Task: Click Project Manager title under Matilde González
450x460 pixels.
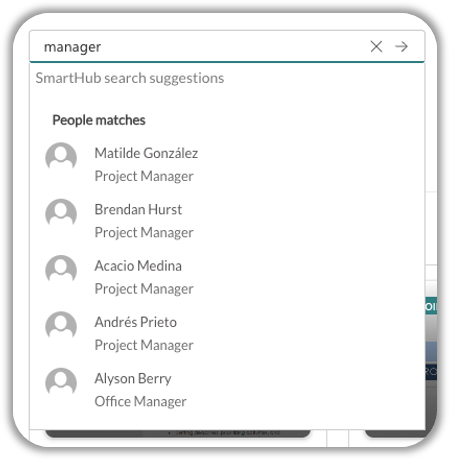Action: click(144, 176)
